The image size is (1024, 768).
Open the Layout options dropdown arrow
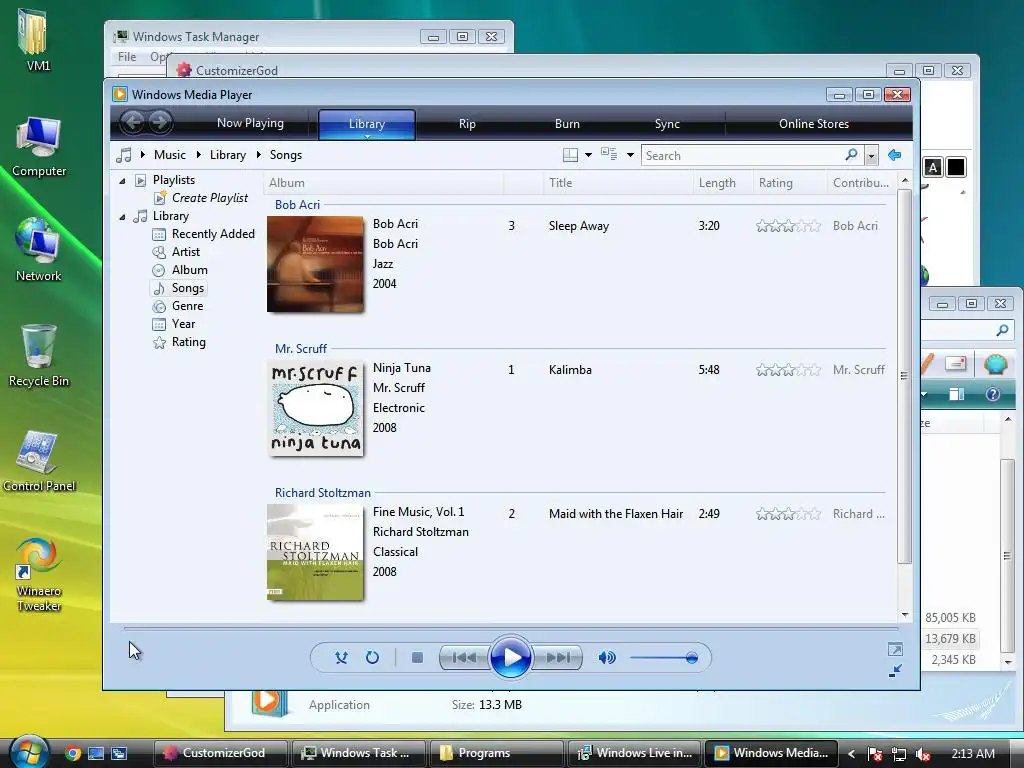tap(588, 155)
